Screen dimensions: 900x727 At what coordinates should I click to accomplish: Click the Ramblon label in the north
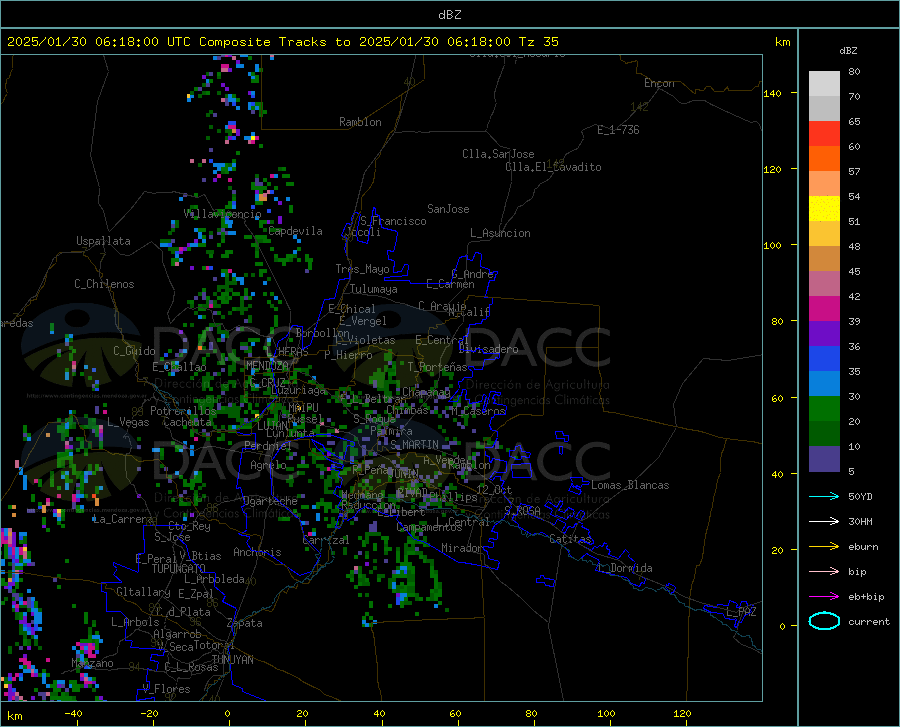pos(360,122)
